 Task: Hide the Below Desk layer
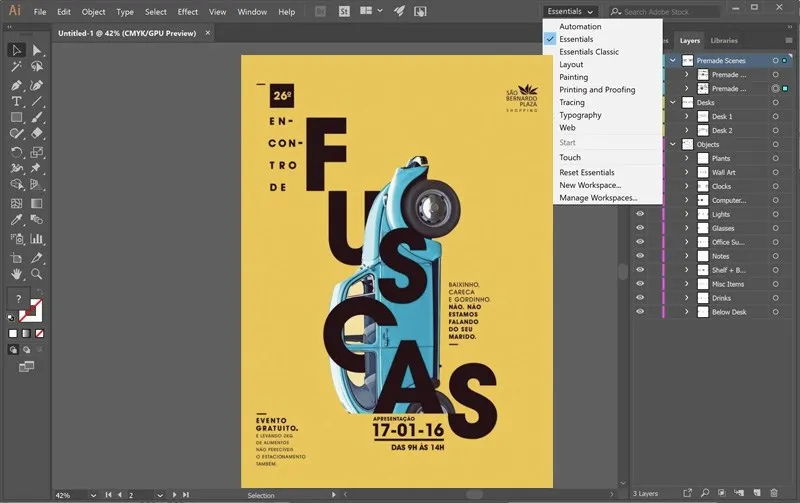coord(640,312)
